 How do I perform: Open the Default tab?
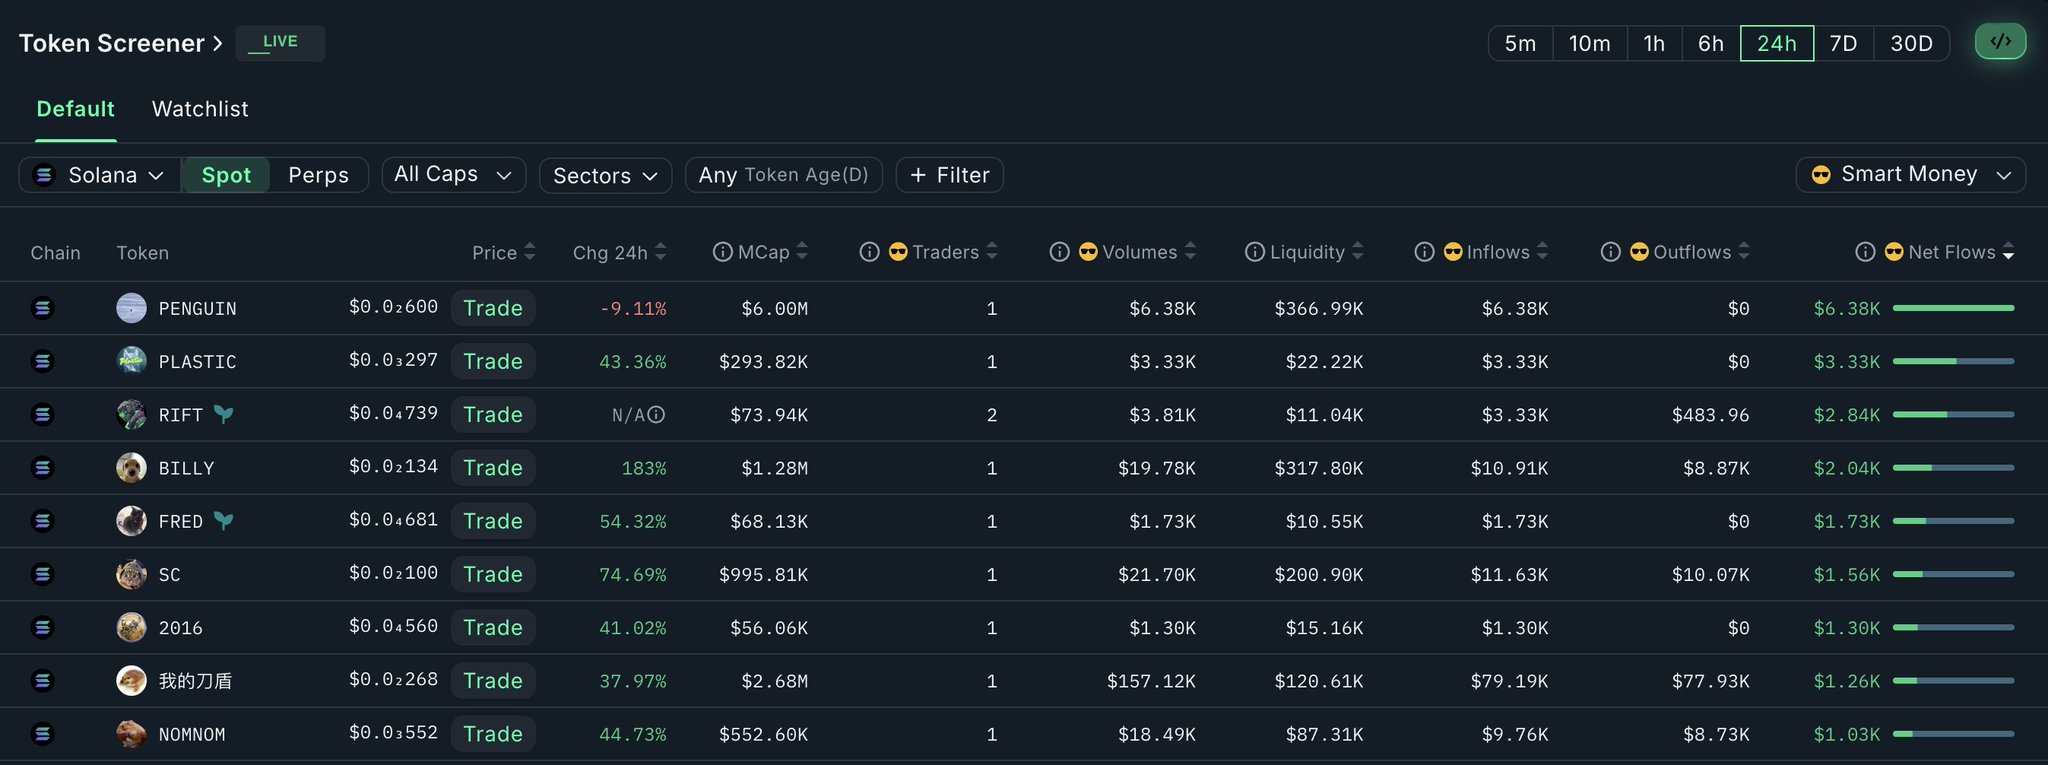pos(75,109)
